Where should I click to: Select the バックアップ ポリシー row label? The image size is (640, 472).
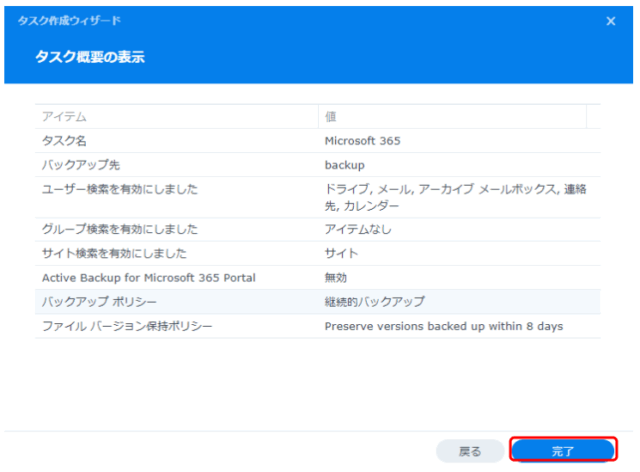98,301
